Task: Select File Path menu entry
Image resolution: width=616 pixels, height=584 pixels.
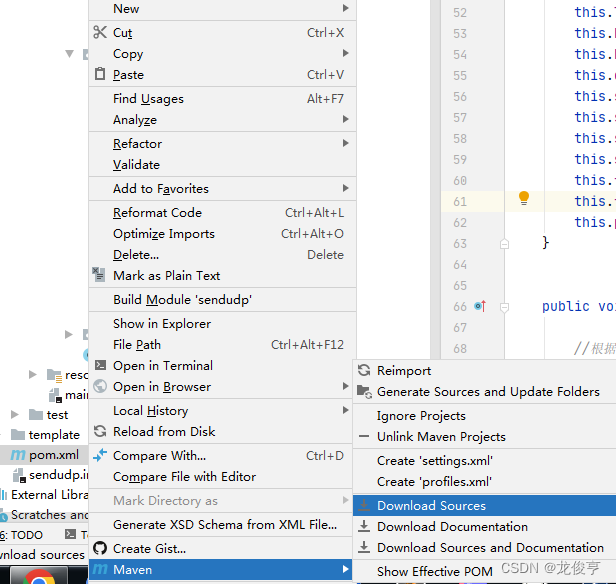Action: 222,344
